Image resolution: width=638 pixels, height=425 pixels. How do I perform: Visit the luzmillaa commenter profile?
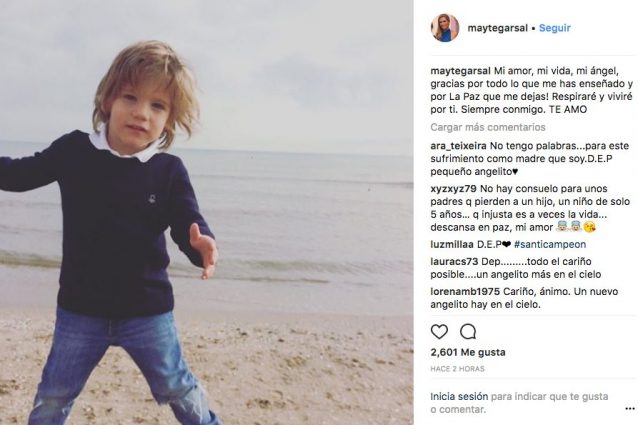click(x=452, y=244)
